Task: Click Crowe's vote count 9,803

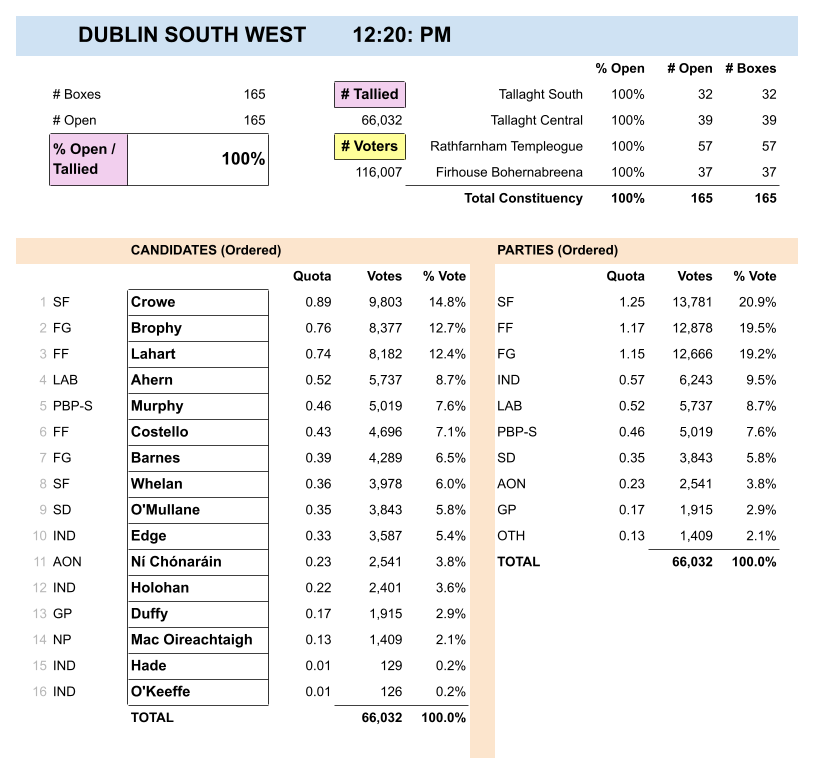Action: 385,302
